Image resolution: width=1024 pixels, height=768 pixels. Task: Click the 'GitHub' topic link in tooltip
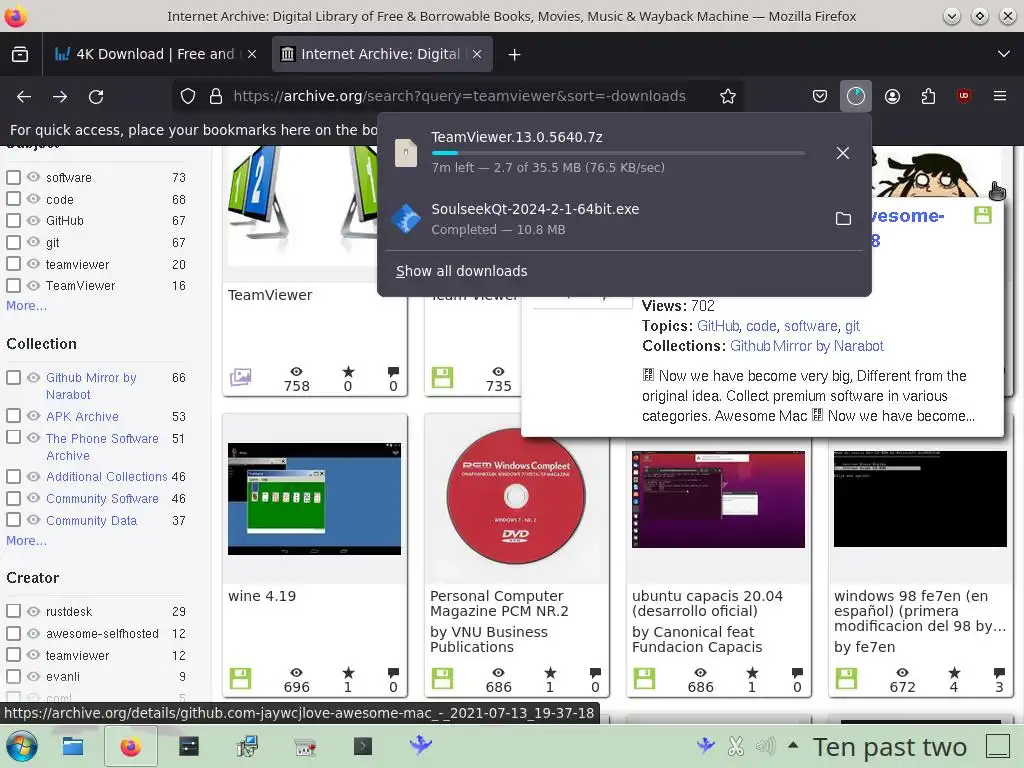pos(718,326)
